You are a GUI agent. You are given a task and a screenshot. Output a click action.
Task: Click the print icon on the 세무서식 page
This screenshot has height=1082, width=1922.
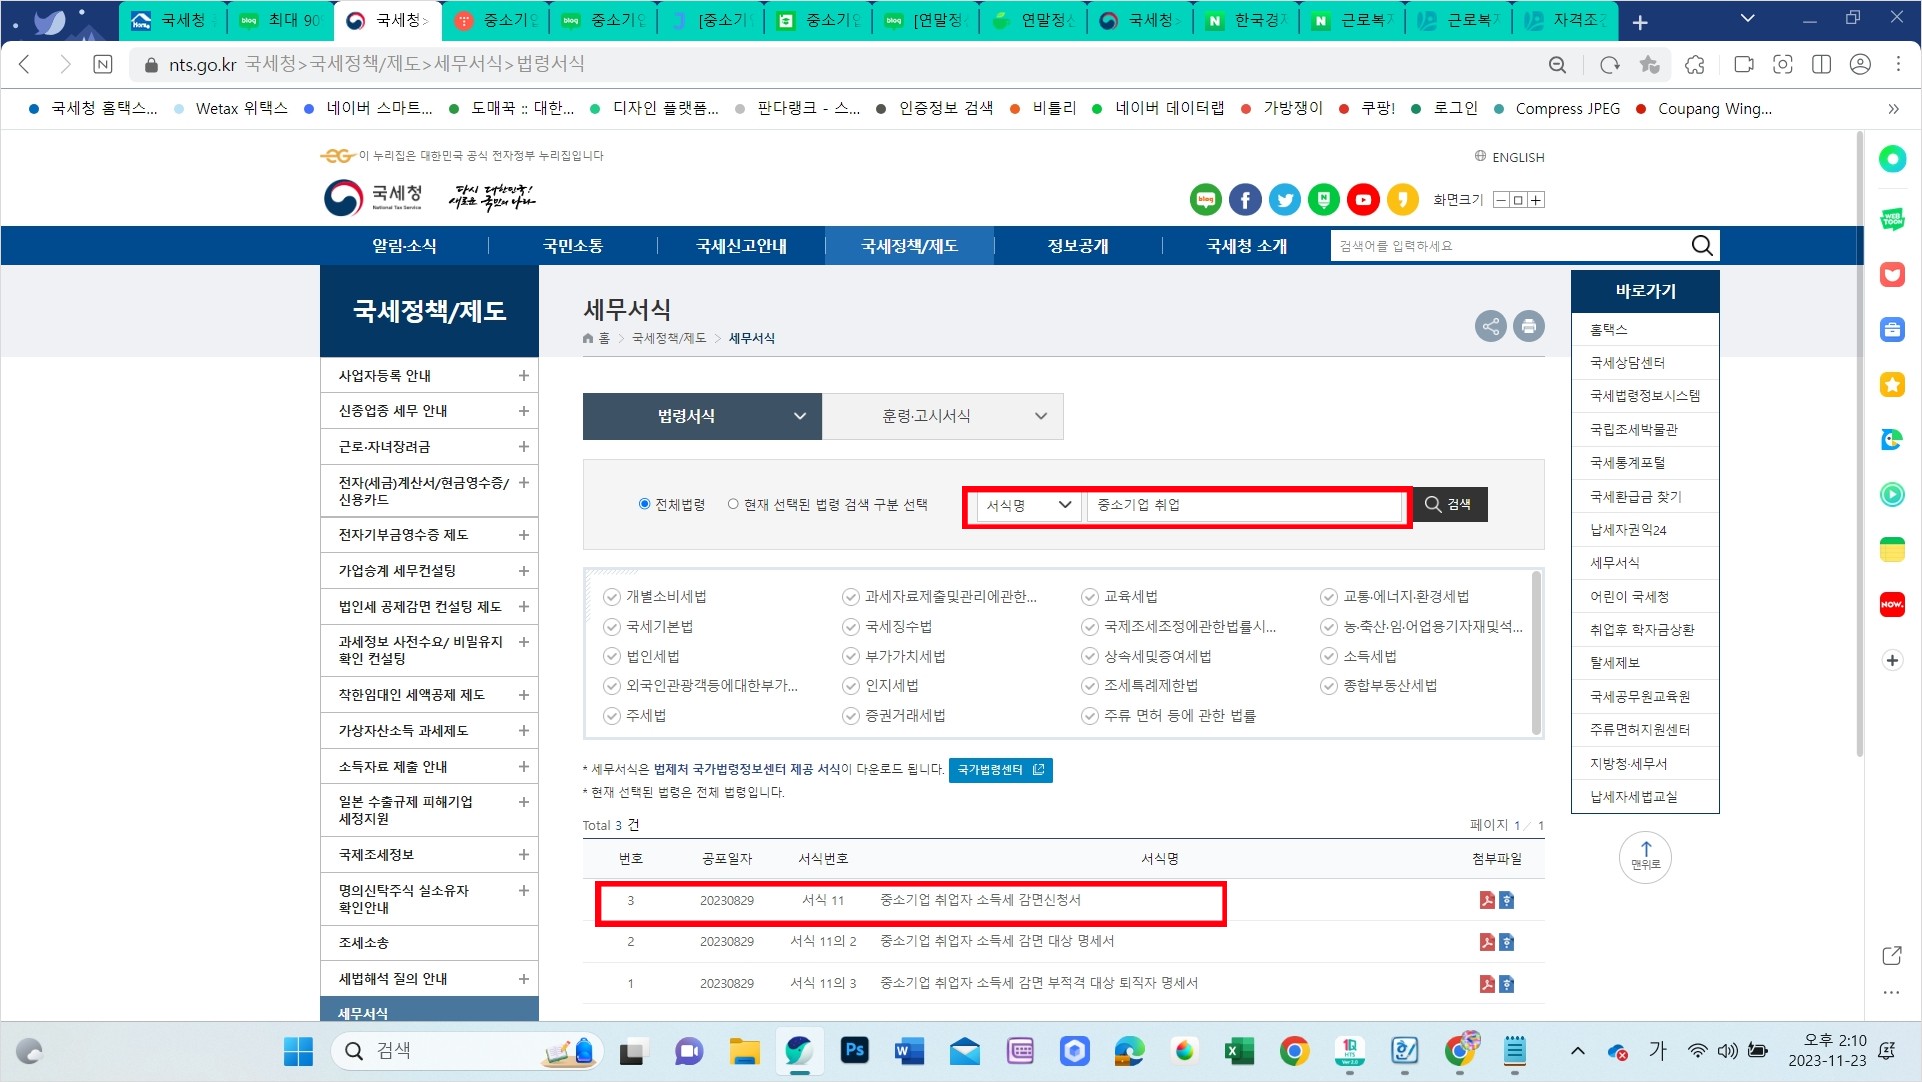click(1528, 325)
